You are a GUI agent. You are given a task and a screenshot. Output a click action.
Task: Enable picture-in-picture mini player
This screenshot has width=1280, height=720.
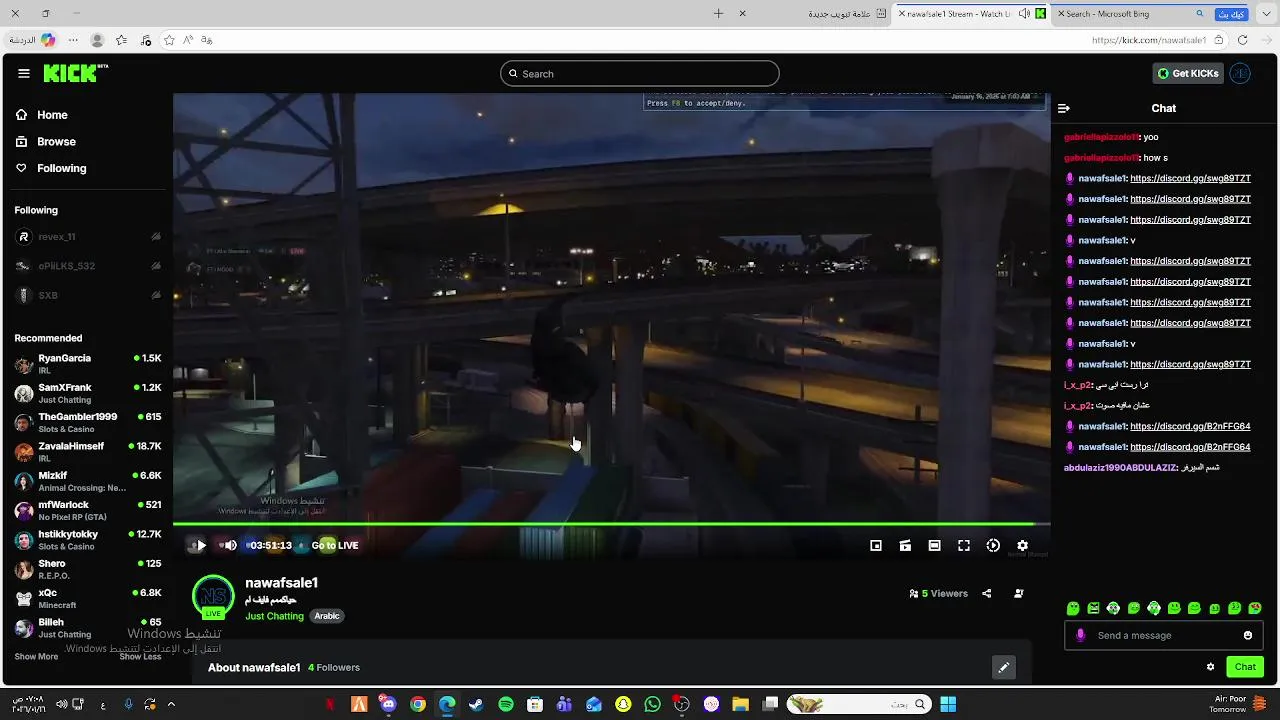[x=876, y=545]
